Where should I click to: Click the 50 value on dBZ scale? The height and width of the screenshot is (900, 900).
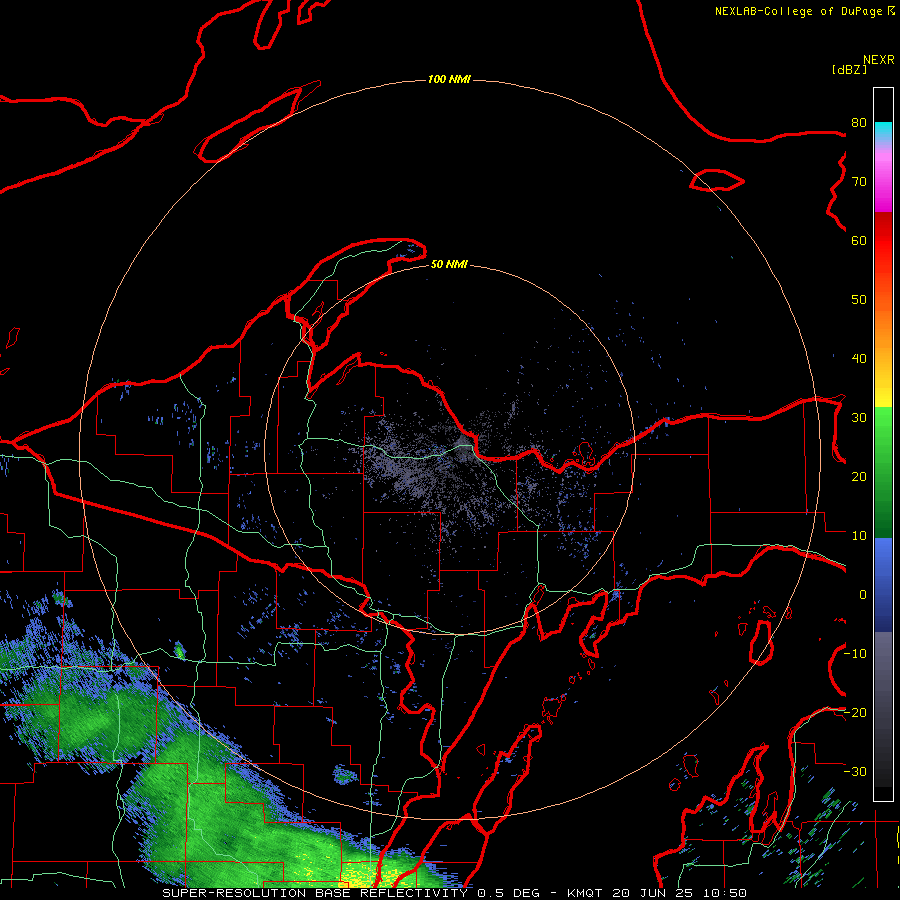pos(859,300)
